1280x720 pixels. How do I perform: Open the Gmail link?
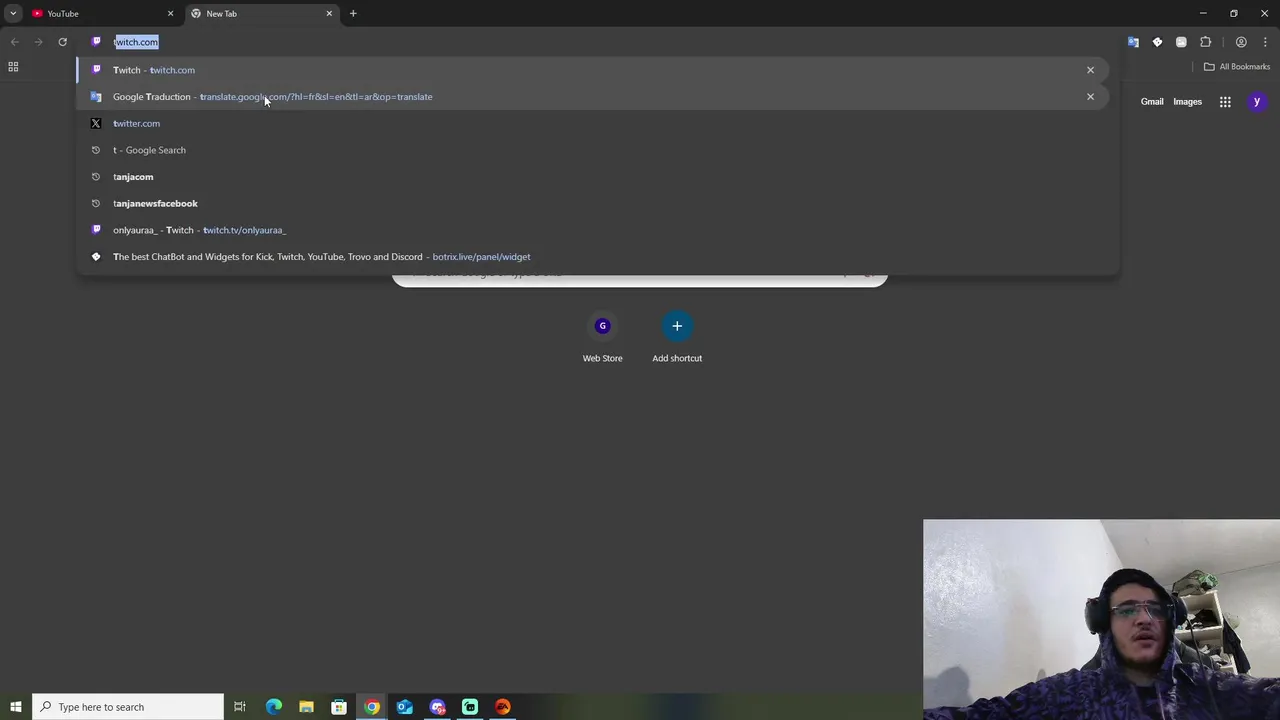tap(1152, 102)
